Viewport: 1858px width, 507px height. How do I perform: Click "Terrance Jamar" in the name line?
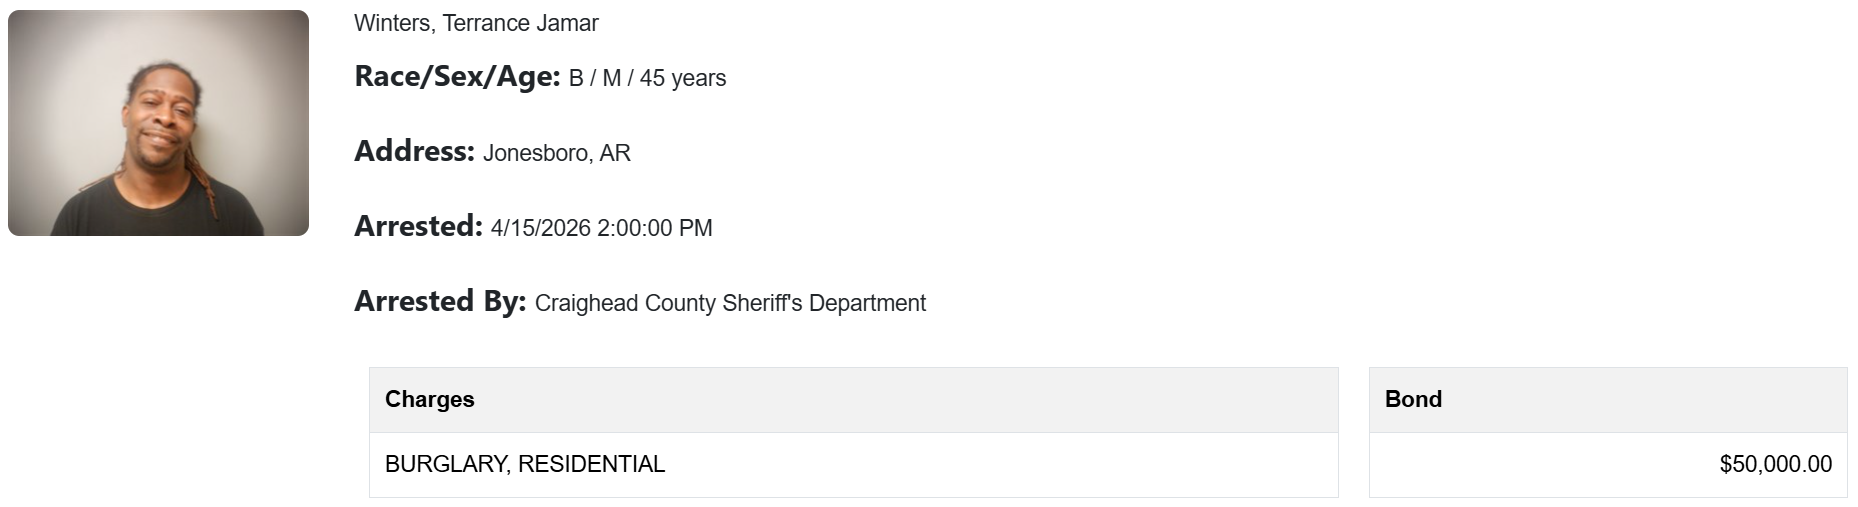point(520,23)
